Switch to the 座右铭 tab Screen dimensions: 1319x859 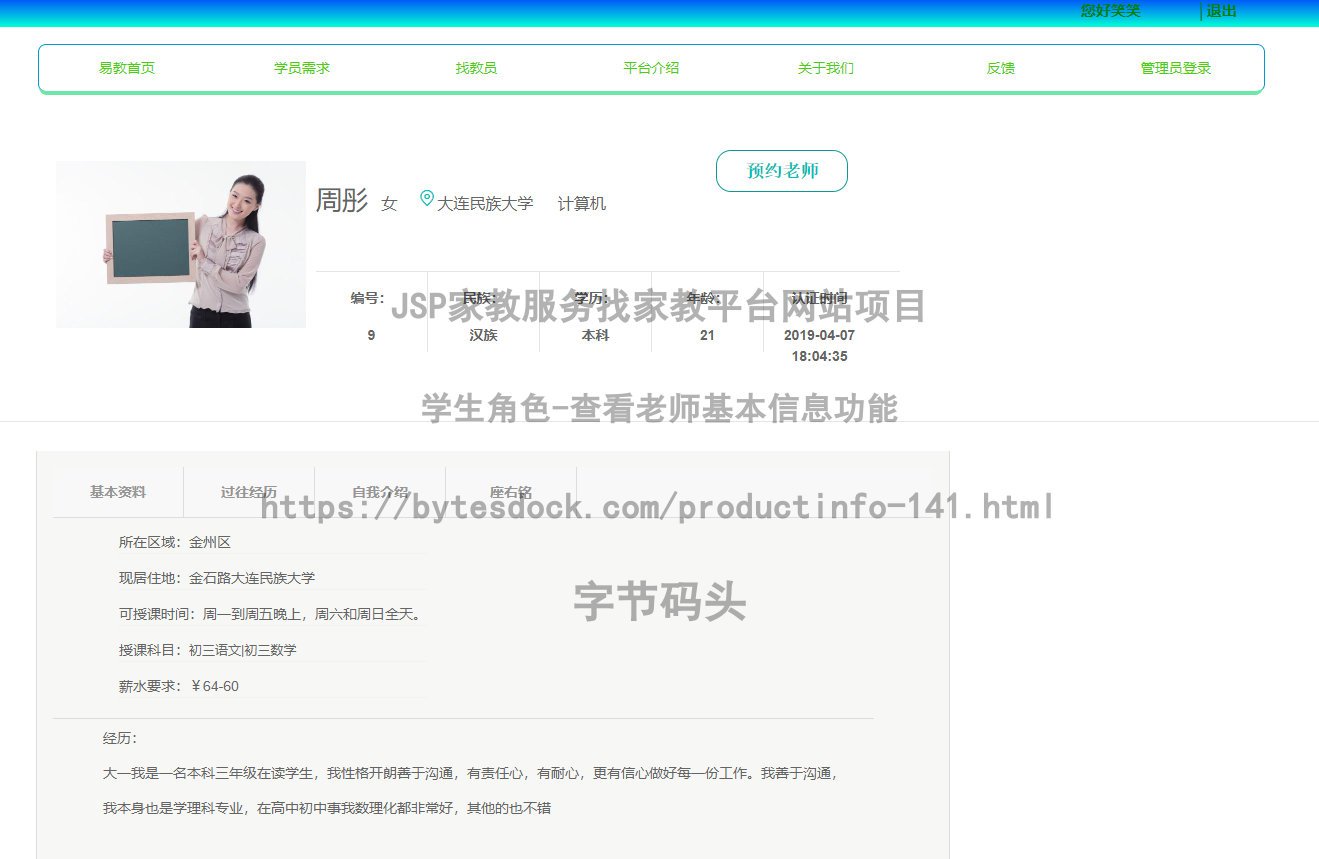click(x=511, y=491)
